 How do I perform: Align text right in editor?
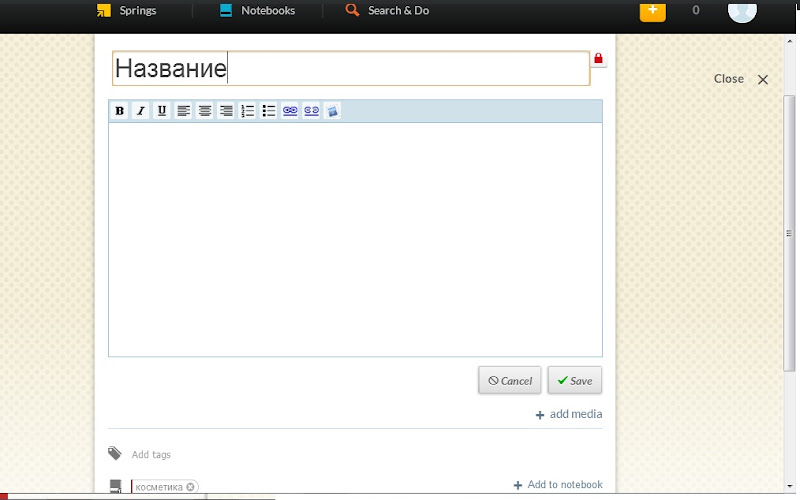[x=226, y=111]
